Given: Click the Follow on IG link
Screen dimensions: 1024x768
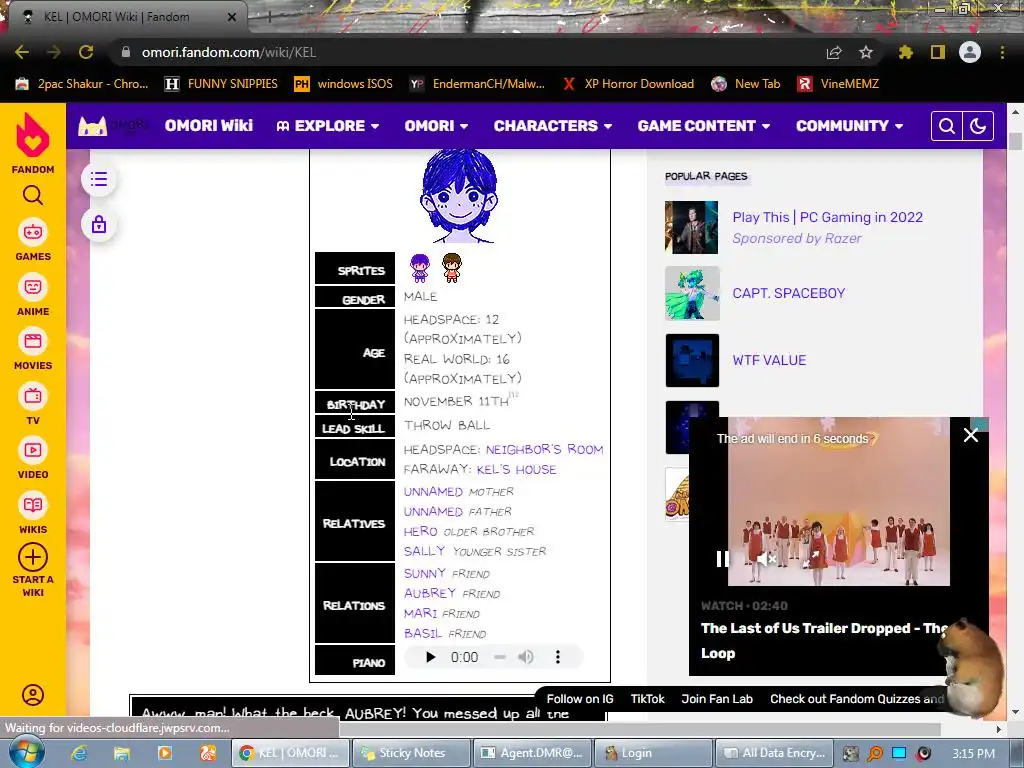Looking at the screenshot, I should point(580,699).
